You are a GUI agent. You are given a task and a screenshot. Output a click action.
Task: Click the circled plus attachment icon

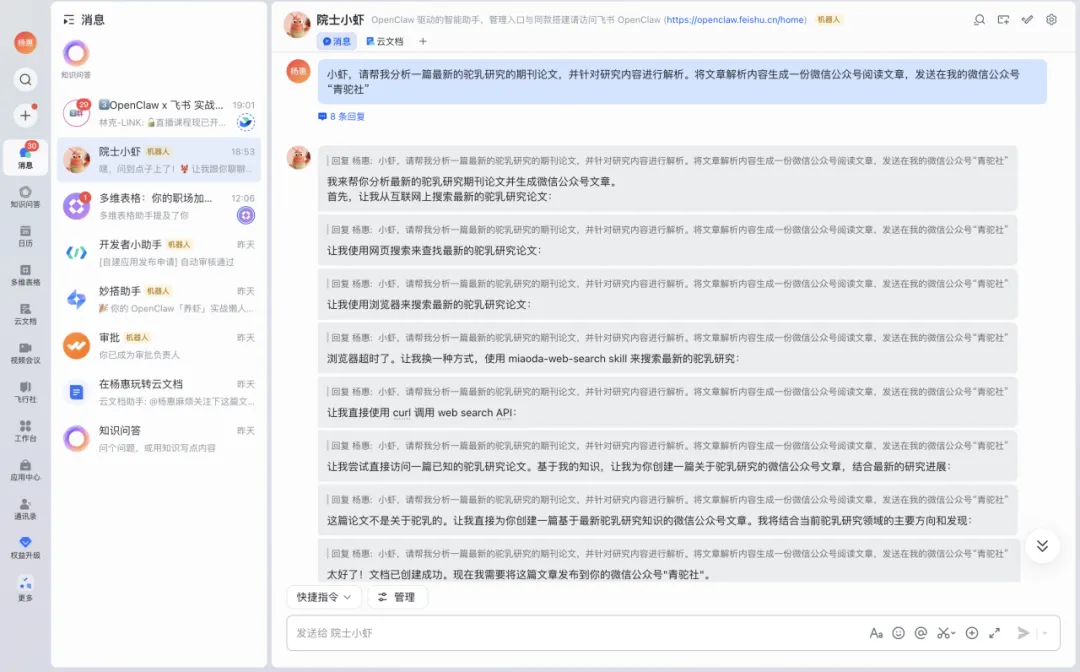pos(972,633)
